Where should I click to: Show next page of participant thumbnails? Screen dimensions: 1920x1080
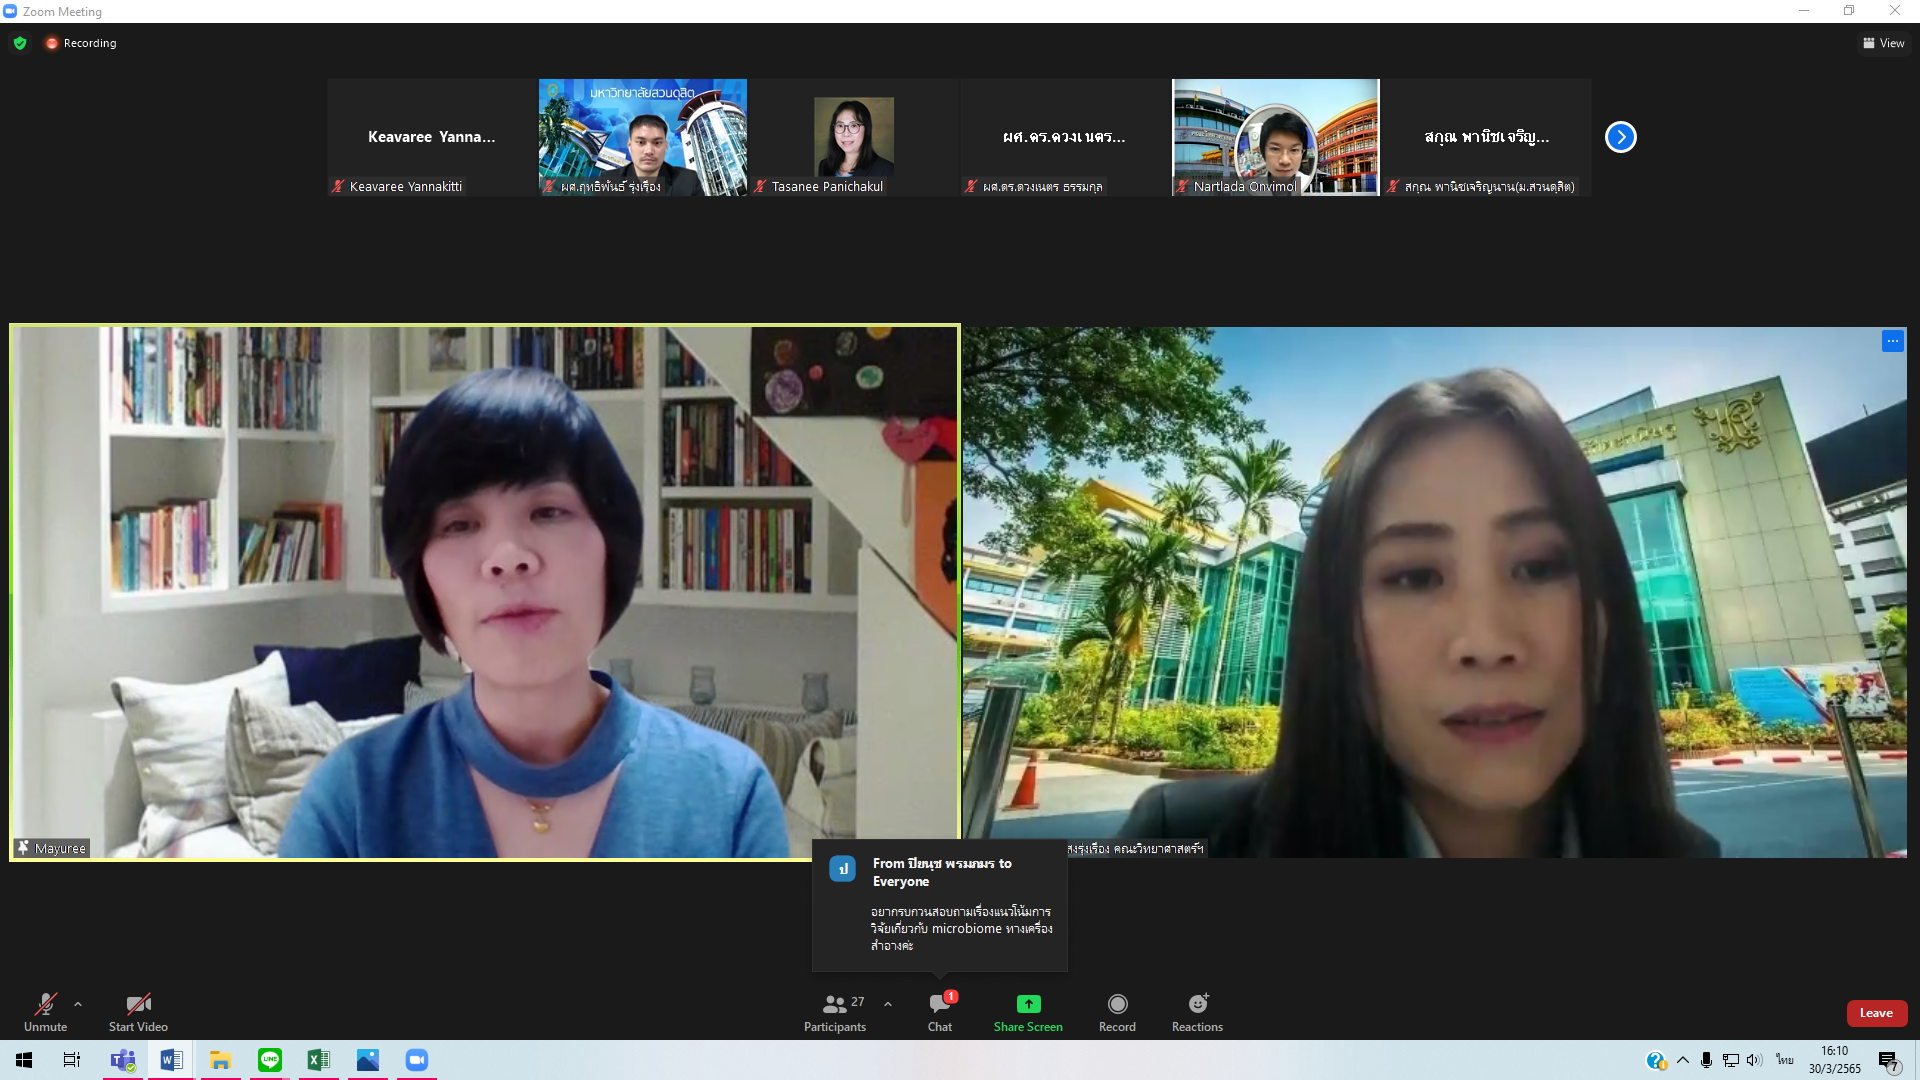tap(1620, 137)
